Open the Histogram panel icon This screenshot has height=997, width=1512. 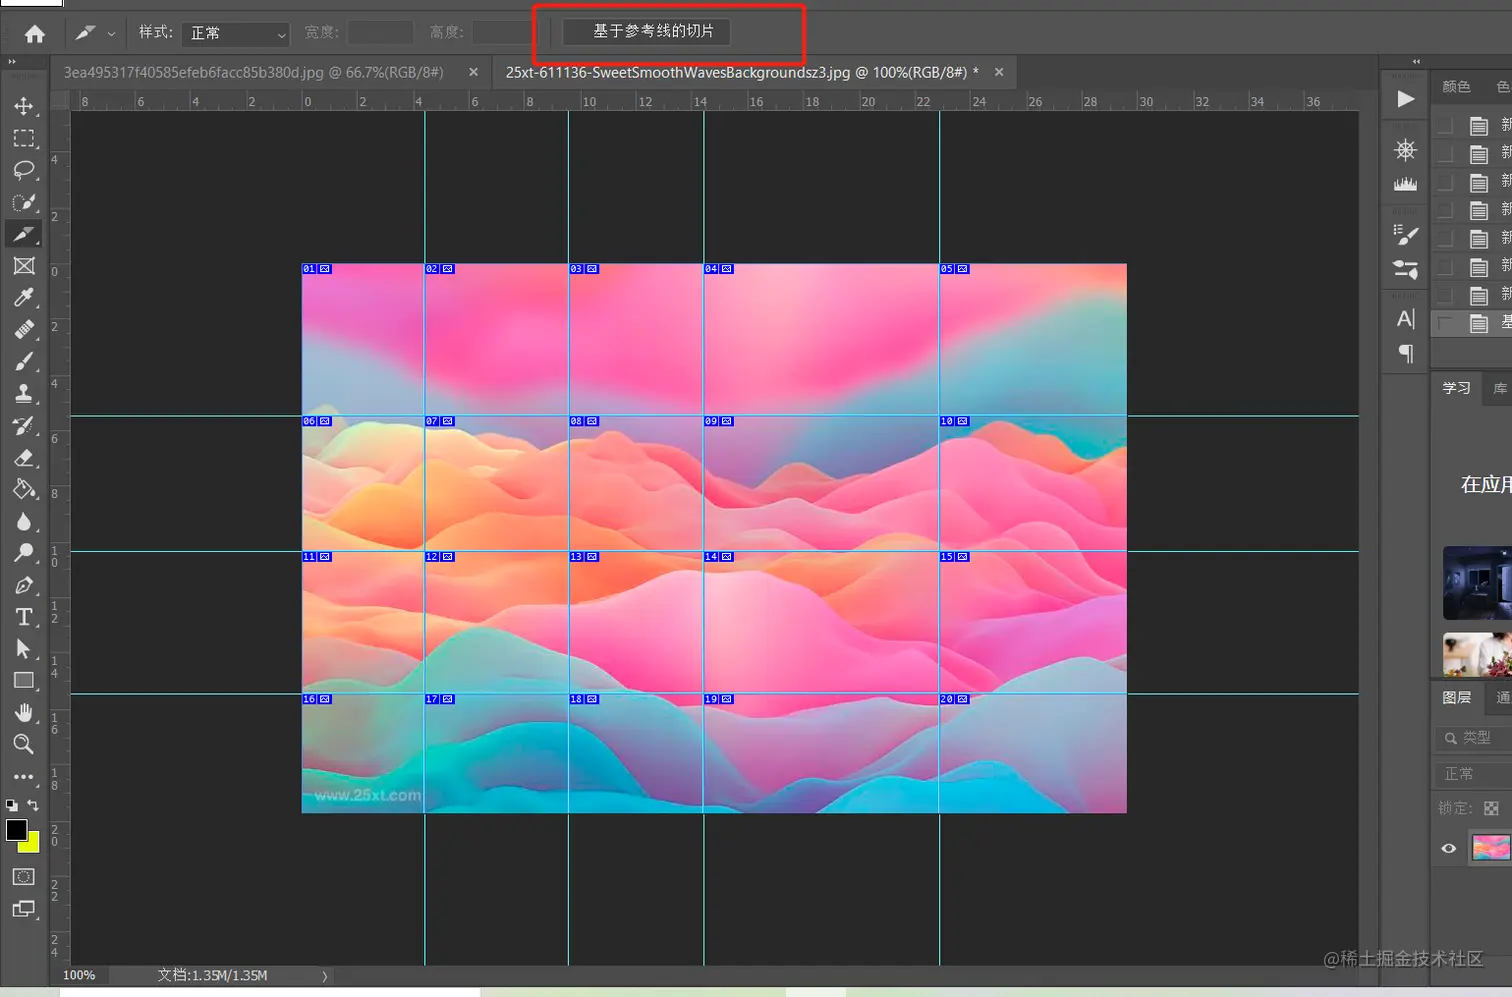[1405, 184]
